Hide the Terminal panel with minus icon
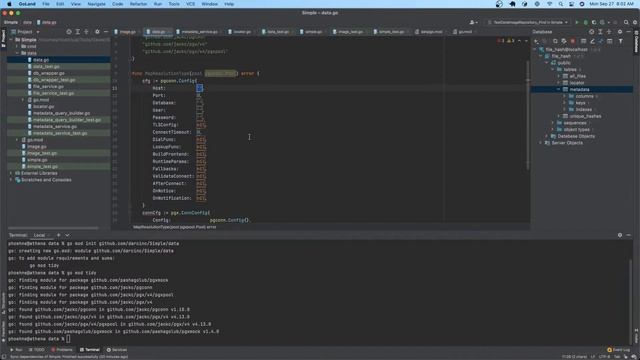This screenshot has height=360, width=640. (x=629, y=235)
